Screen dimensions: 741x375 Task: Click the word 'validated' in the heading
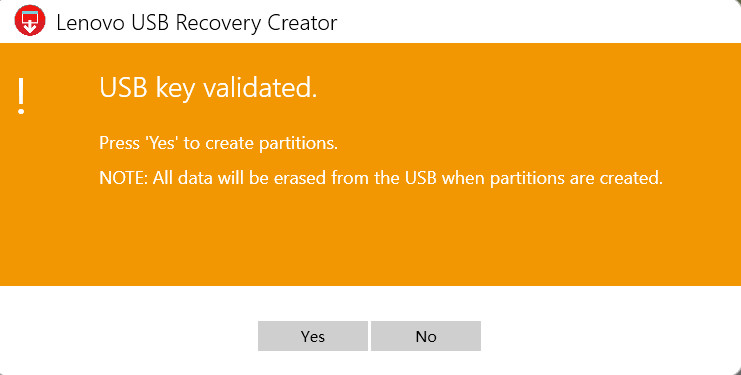pos(256,88)
